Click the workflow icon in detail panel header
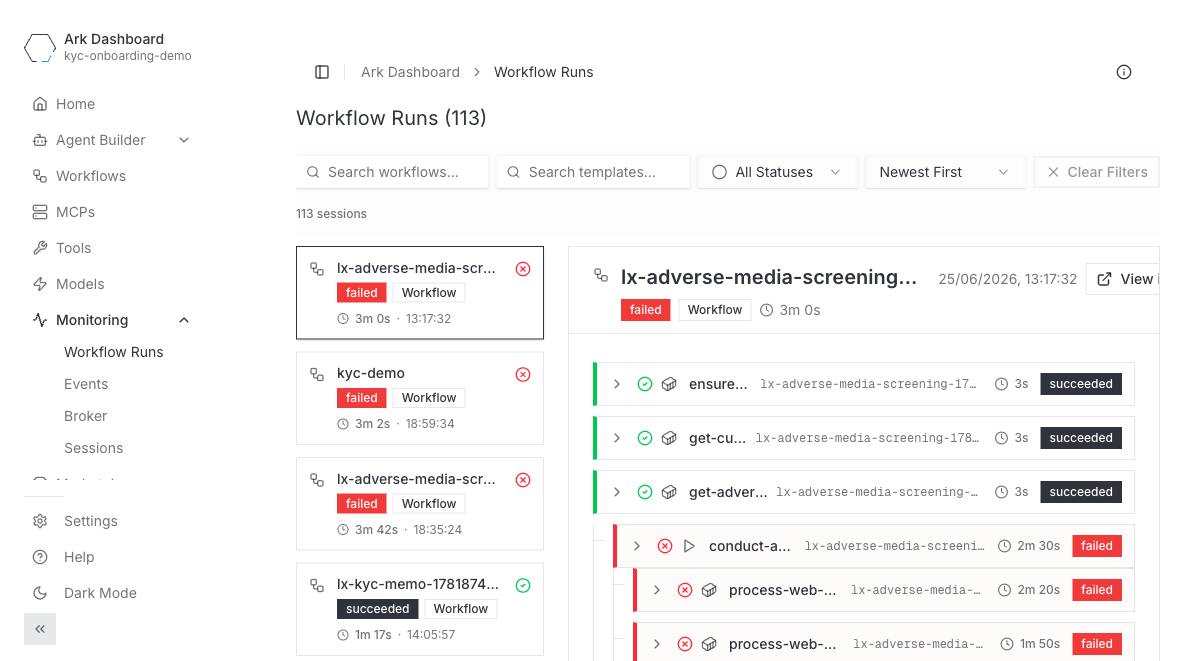Image resolution: width=1200 pixels, height=661 pixels. pos(601,275)
